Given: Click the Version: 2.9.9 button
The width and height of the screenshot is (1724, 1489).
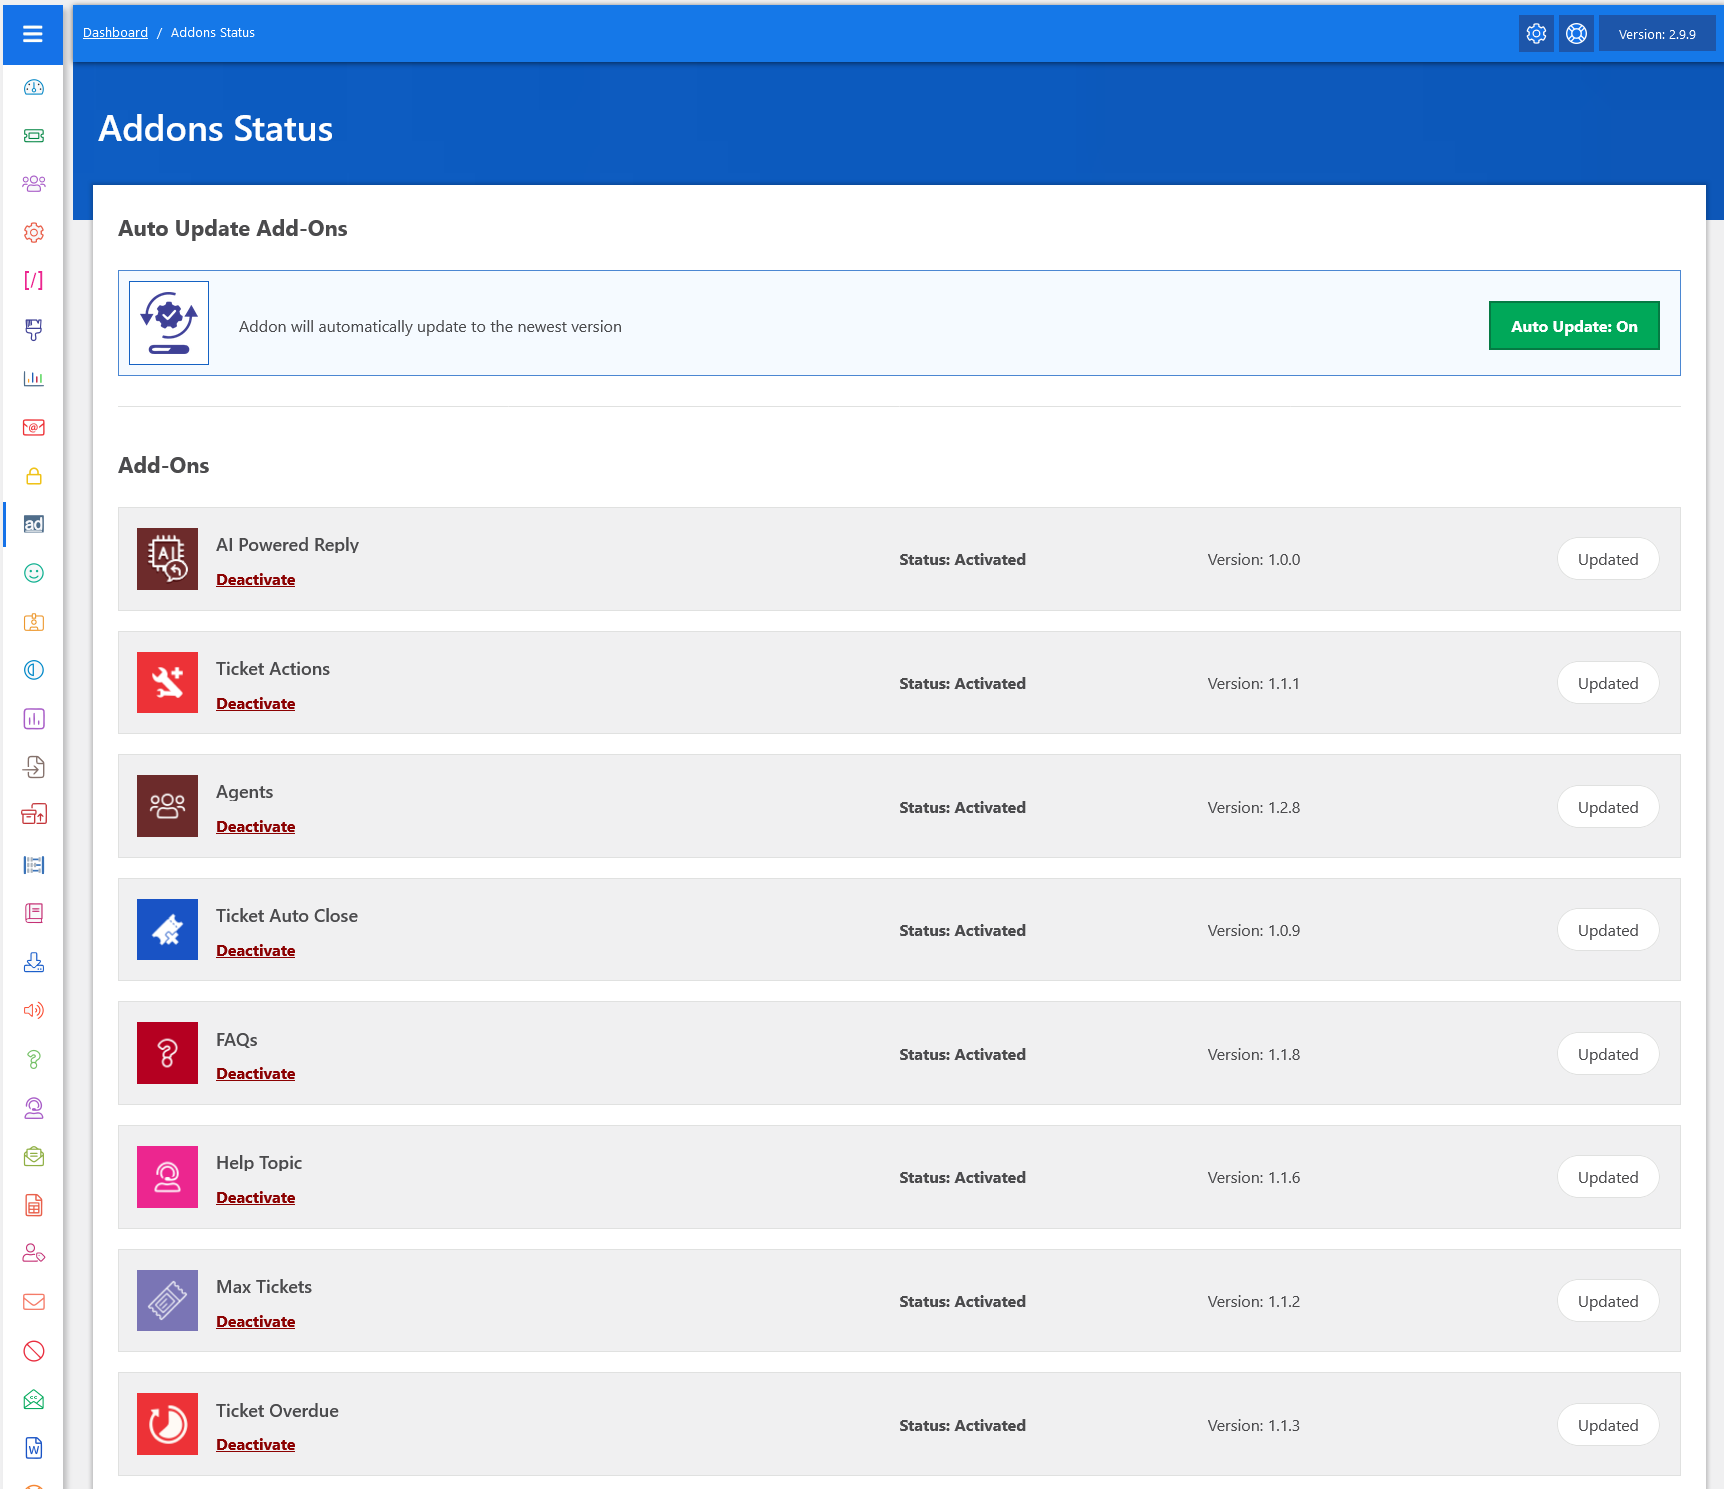Looking at the screenshot, I should 1656,34.
